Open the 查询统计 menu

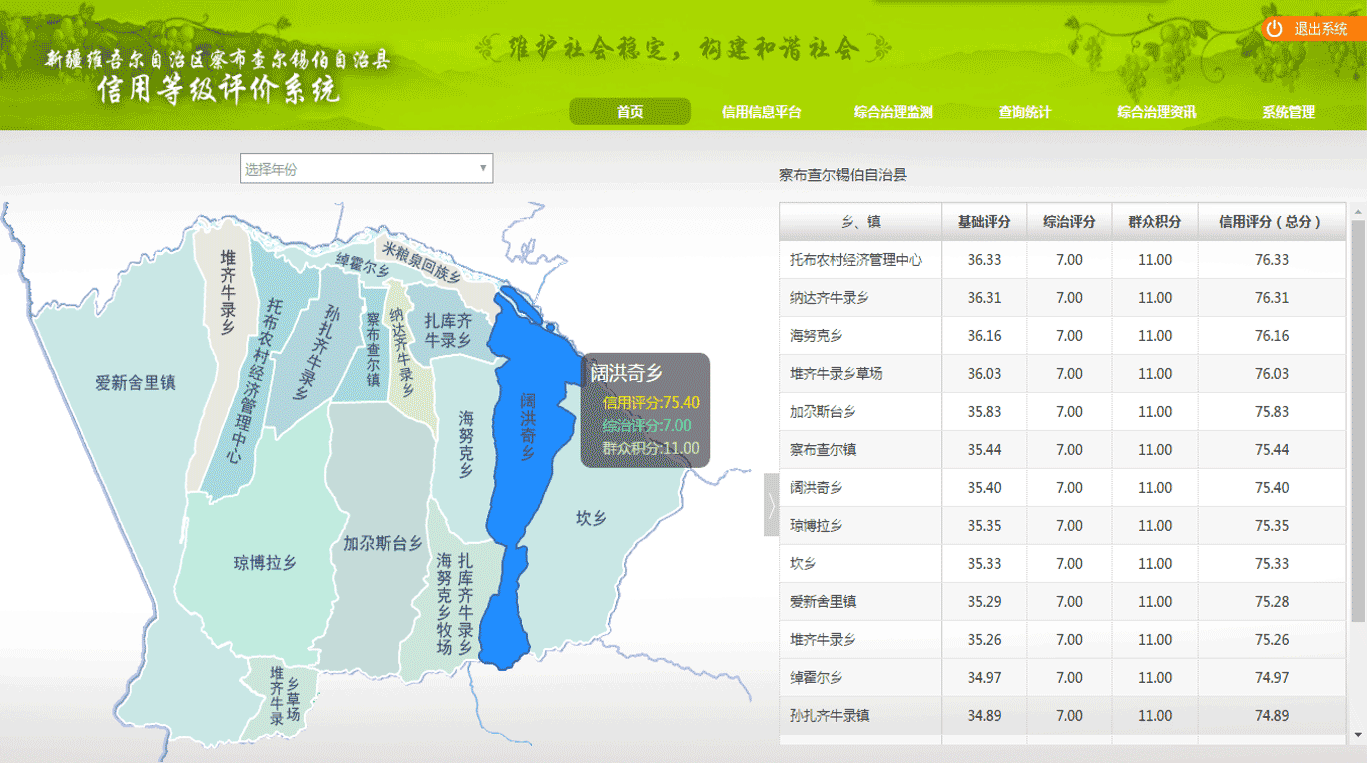point(1025,112)
